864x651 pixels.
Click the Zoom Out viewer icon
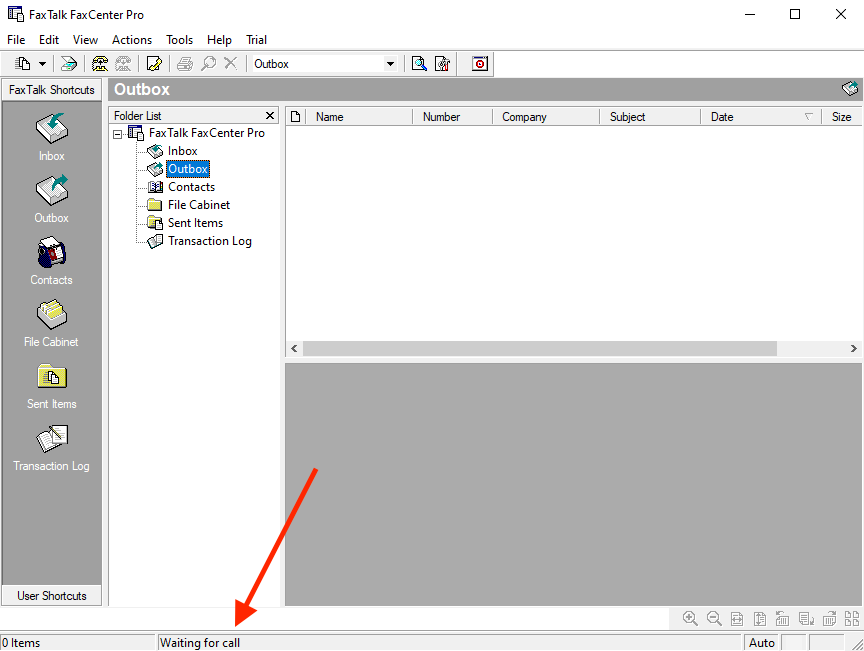point(714,618)
